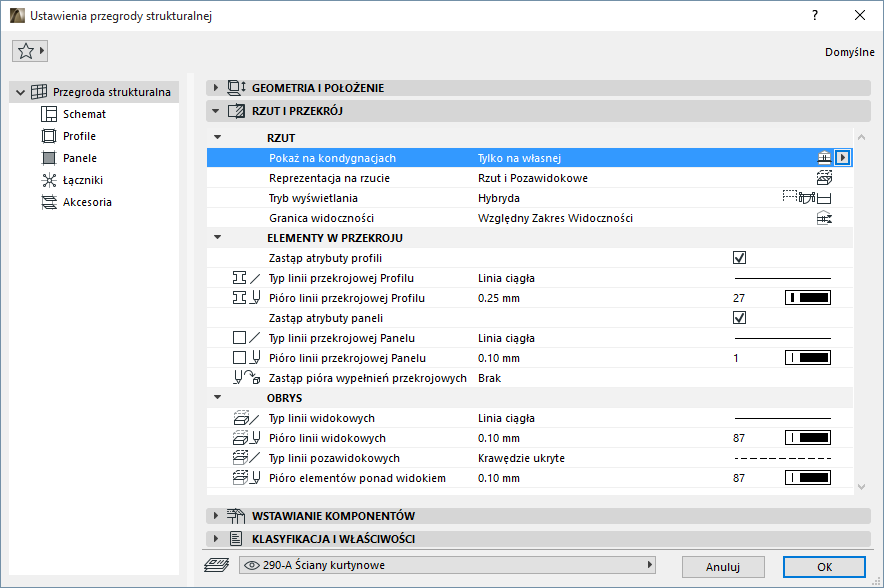Screen dimensions: 884x588
Task: Click the Profile frame icon
Action: click(x=49, y=136)
